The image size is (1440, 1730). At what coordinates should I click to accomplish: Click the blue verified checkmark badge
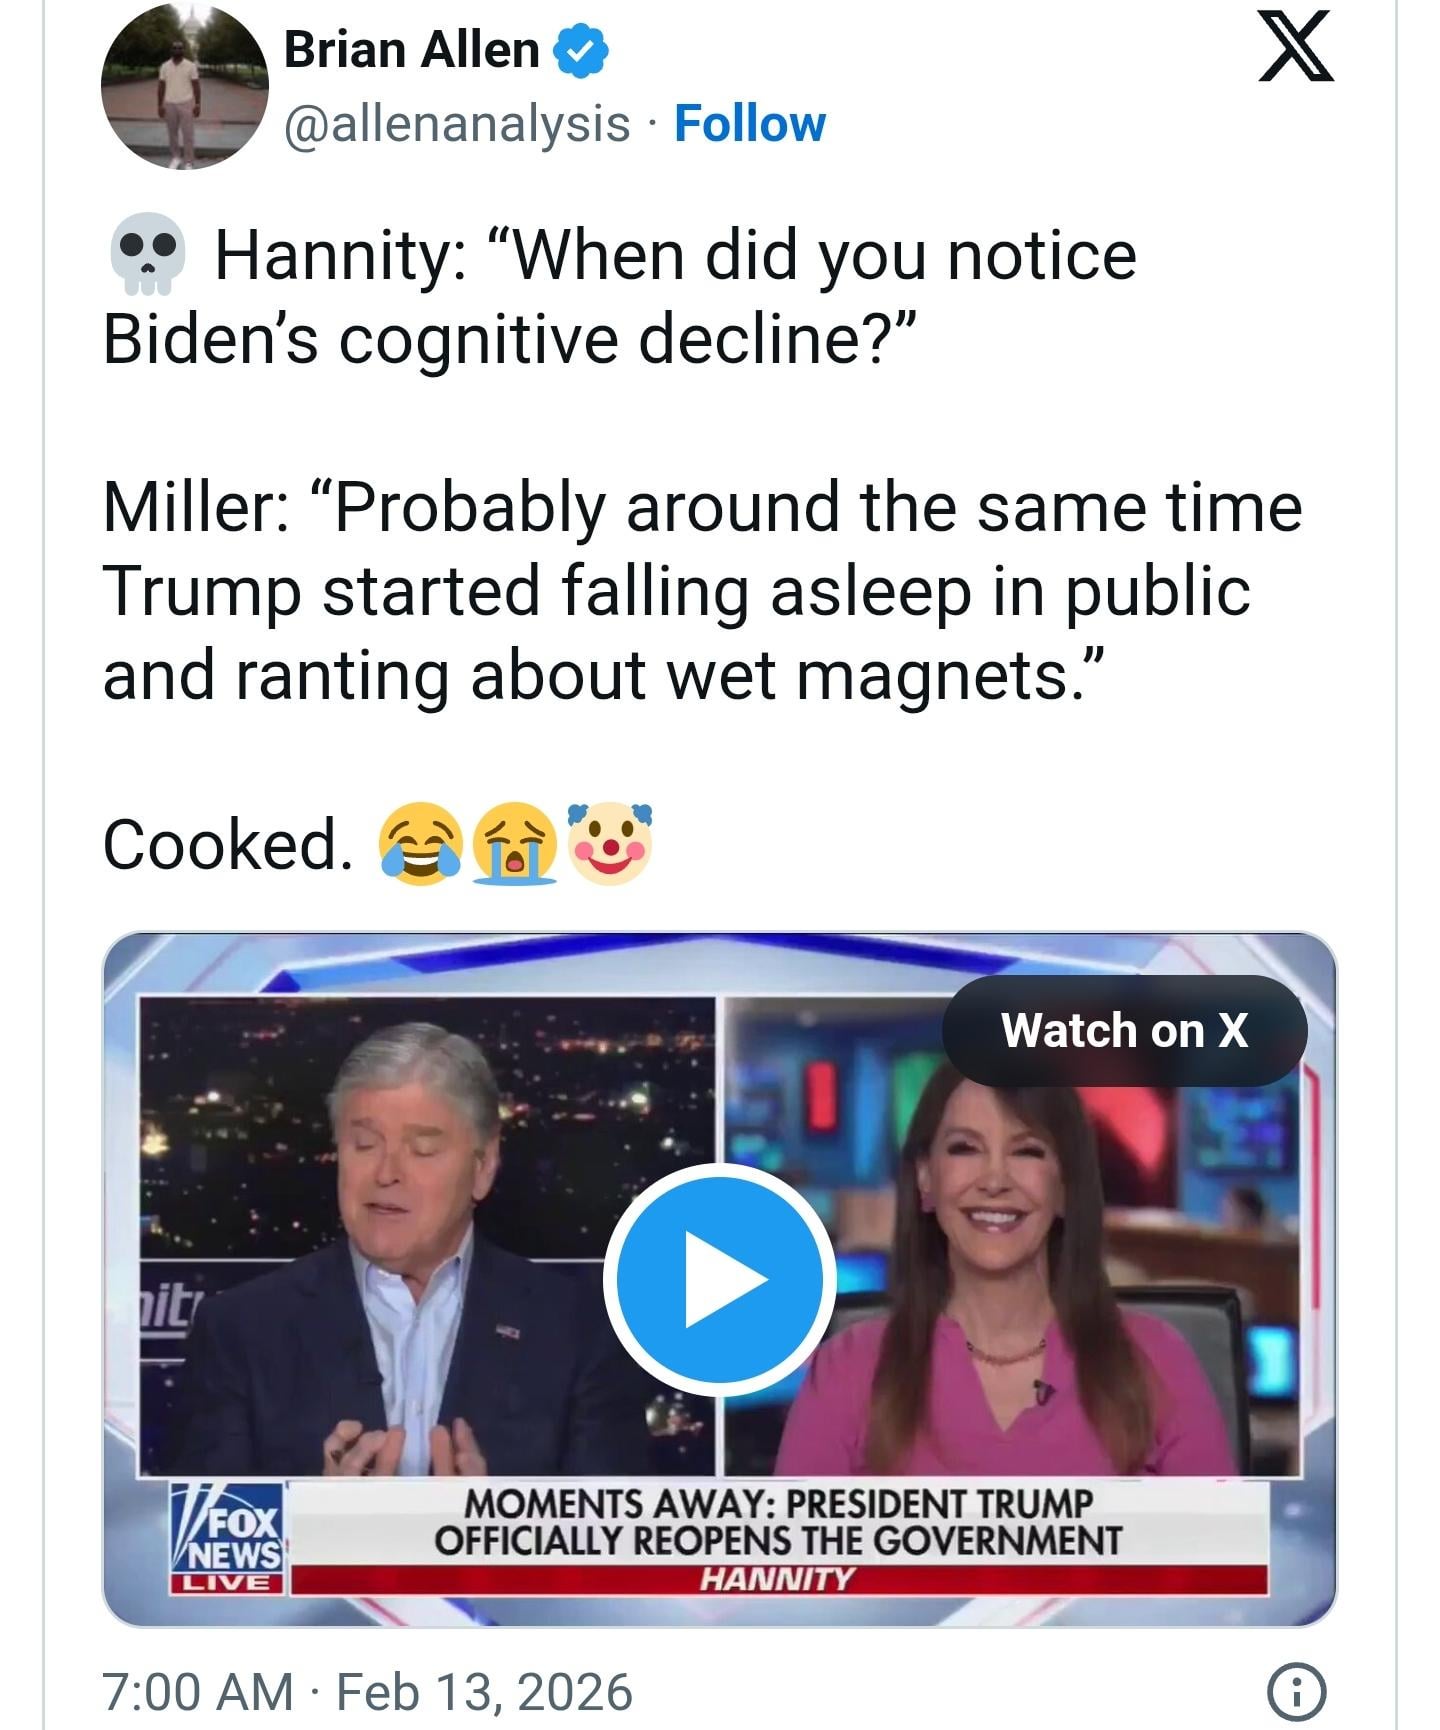(x=581, y=52)
